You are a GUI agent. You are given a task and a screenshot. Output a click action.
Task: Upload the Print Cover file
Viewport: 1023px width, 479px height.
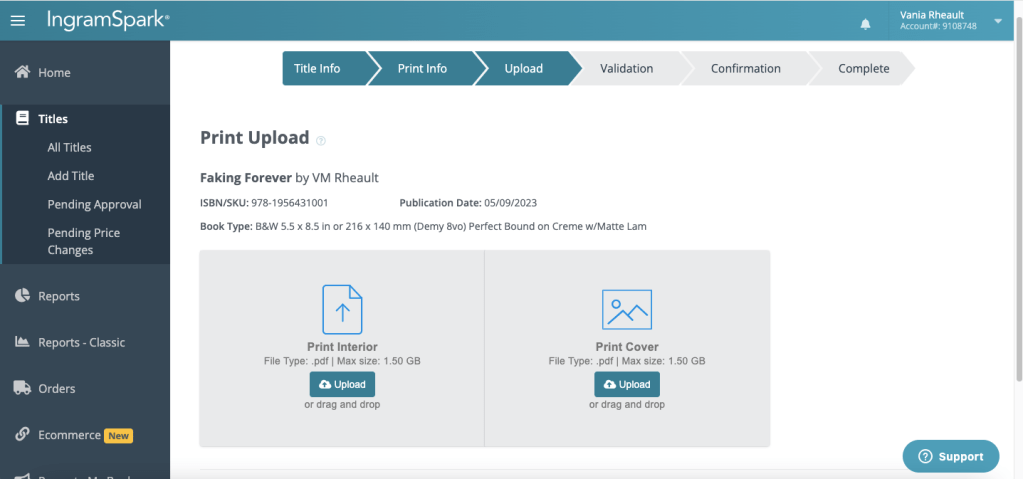(627, 384)
